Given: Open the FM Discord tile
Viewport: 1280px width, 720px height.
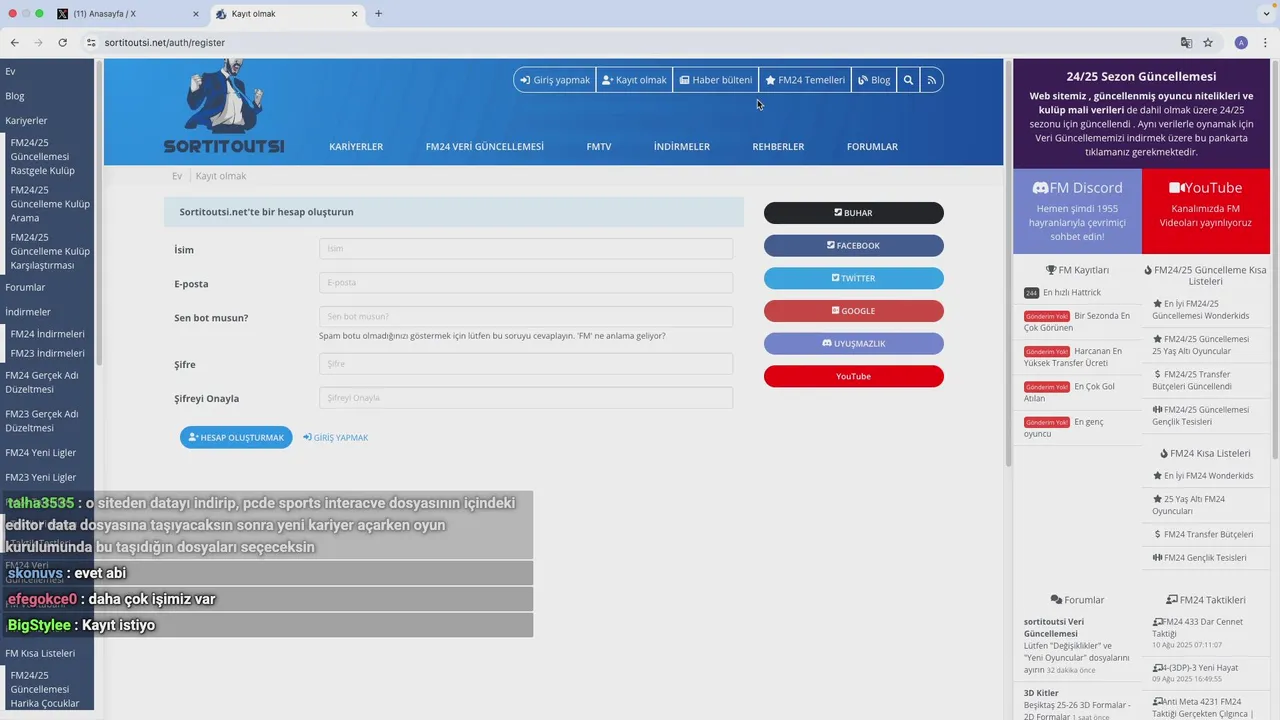Looking at the screenshot, I should pos(1077,211).
